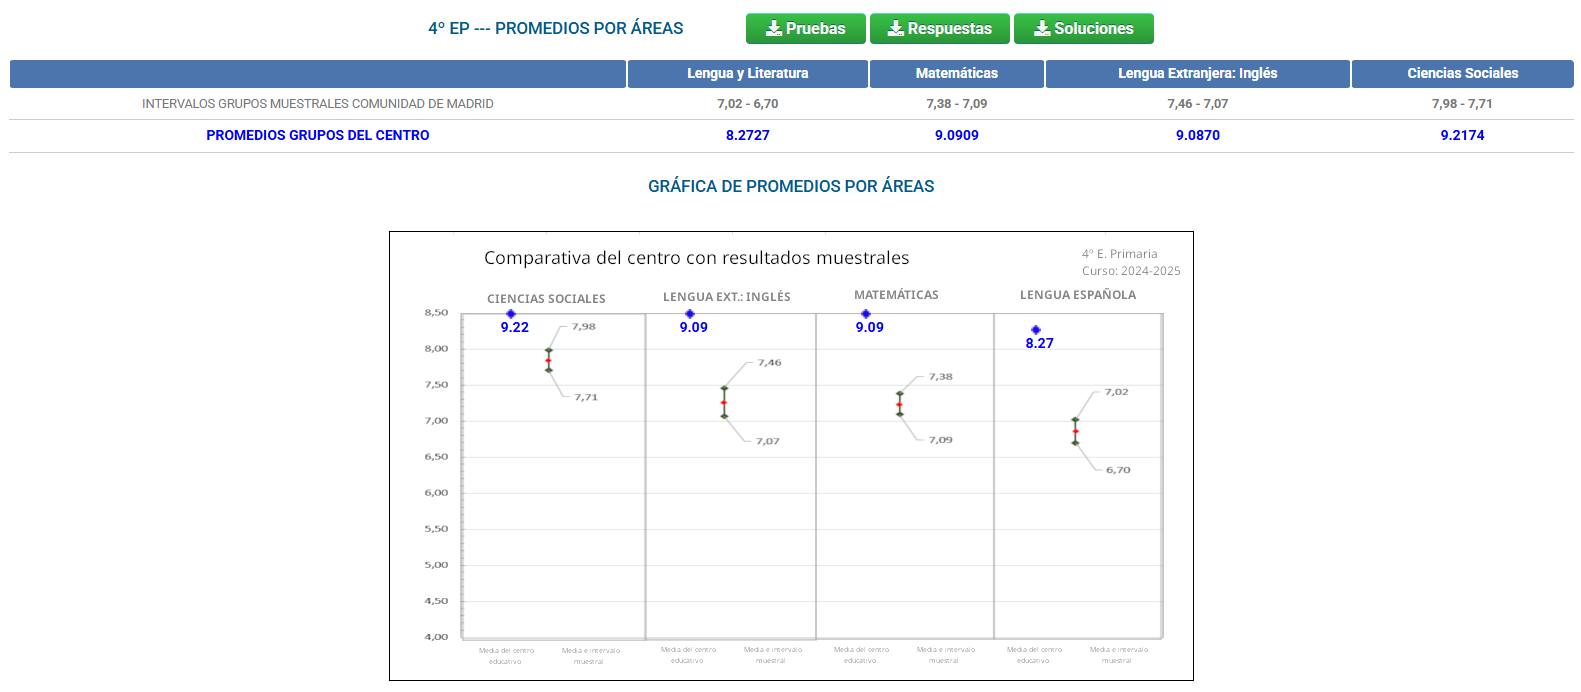The height and width of the screenshot is (692, 1581).
Task: Click the blue diamond marker in Lengua Ext.: Inglés
Action: click(690, 314)
